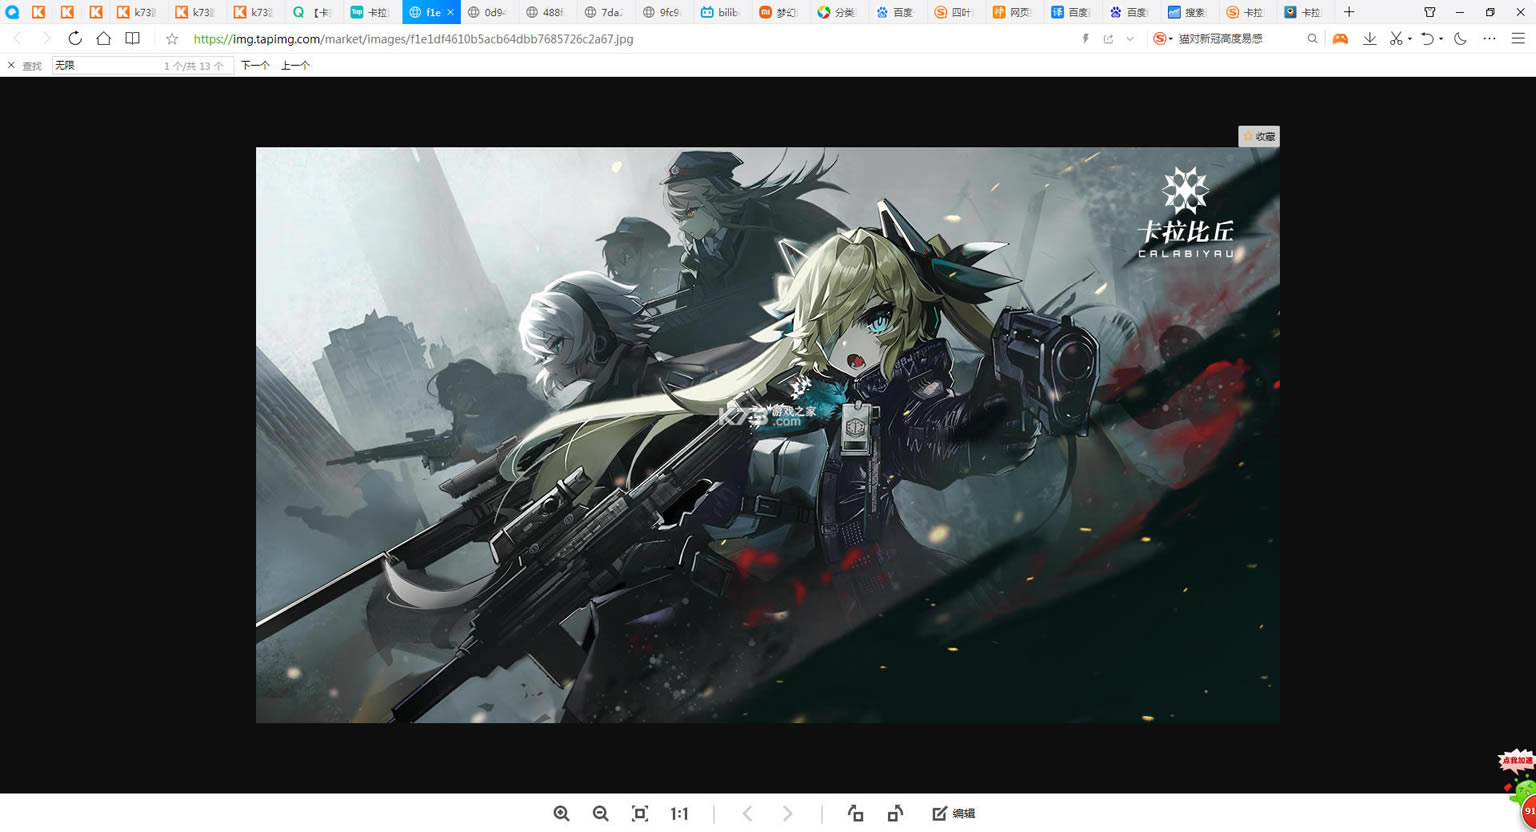Switch to the bilibili tab
This screenshot has height=832, width=1536.
tap(720, 12)
